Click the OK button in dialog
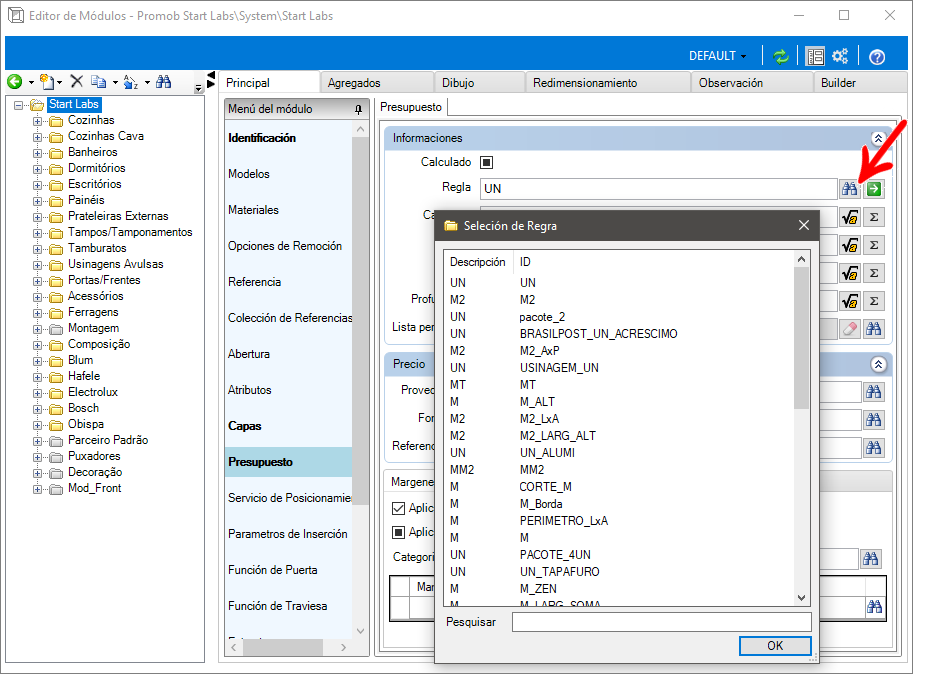 tap(775, 646)
